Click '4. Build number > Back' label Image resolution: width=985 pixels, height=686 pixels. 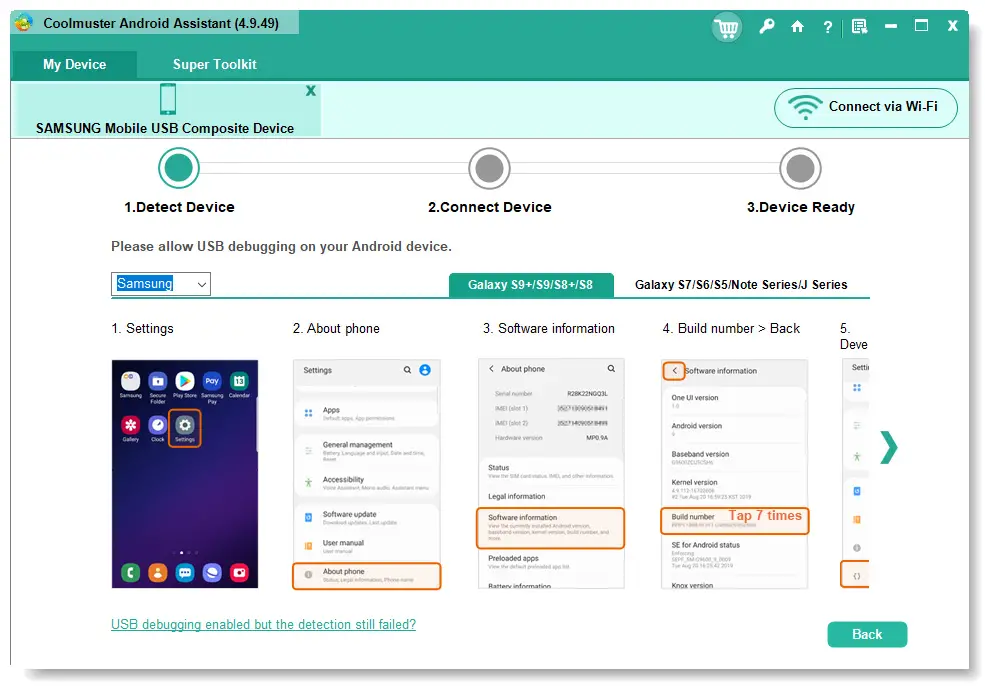pyautogui.click(x=731, y=329)
